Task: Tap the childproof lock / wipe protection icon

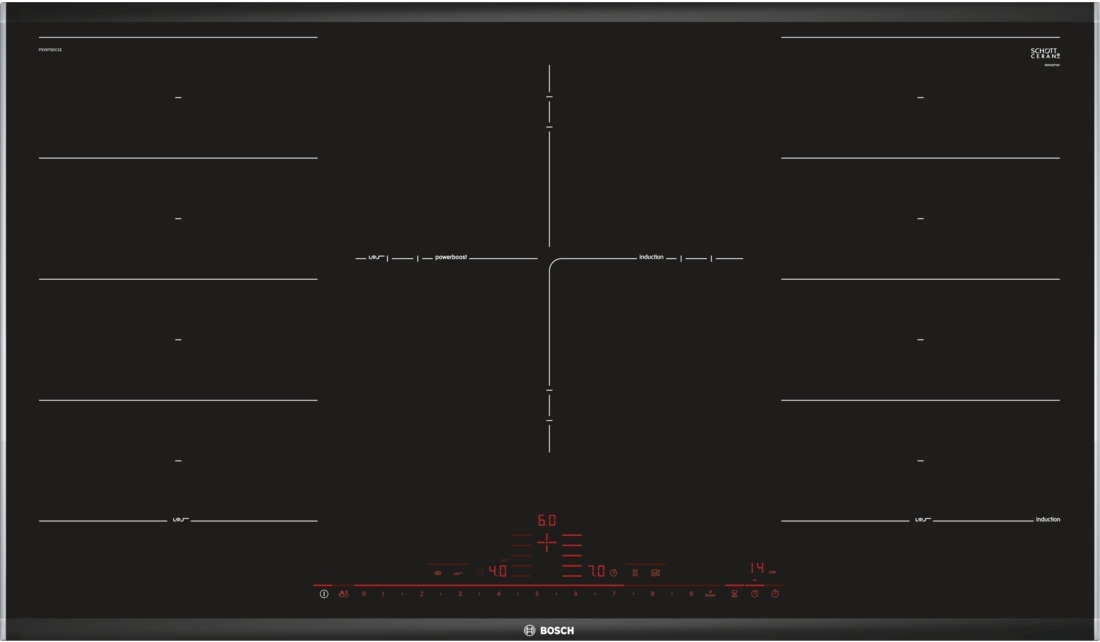Action: coord(343,595)
